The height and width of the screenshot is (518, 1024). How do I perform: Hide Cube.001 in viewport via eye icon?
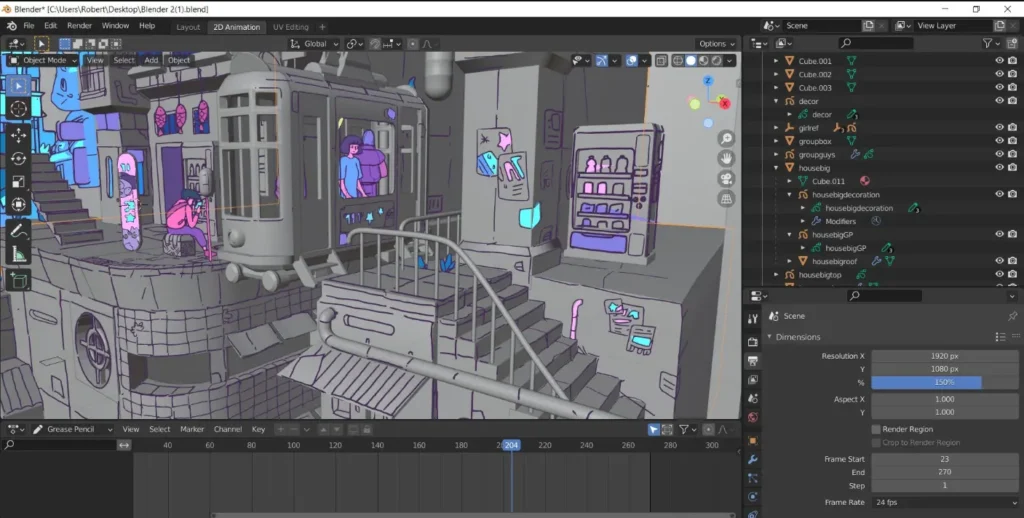(x=999, y=61)
